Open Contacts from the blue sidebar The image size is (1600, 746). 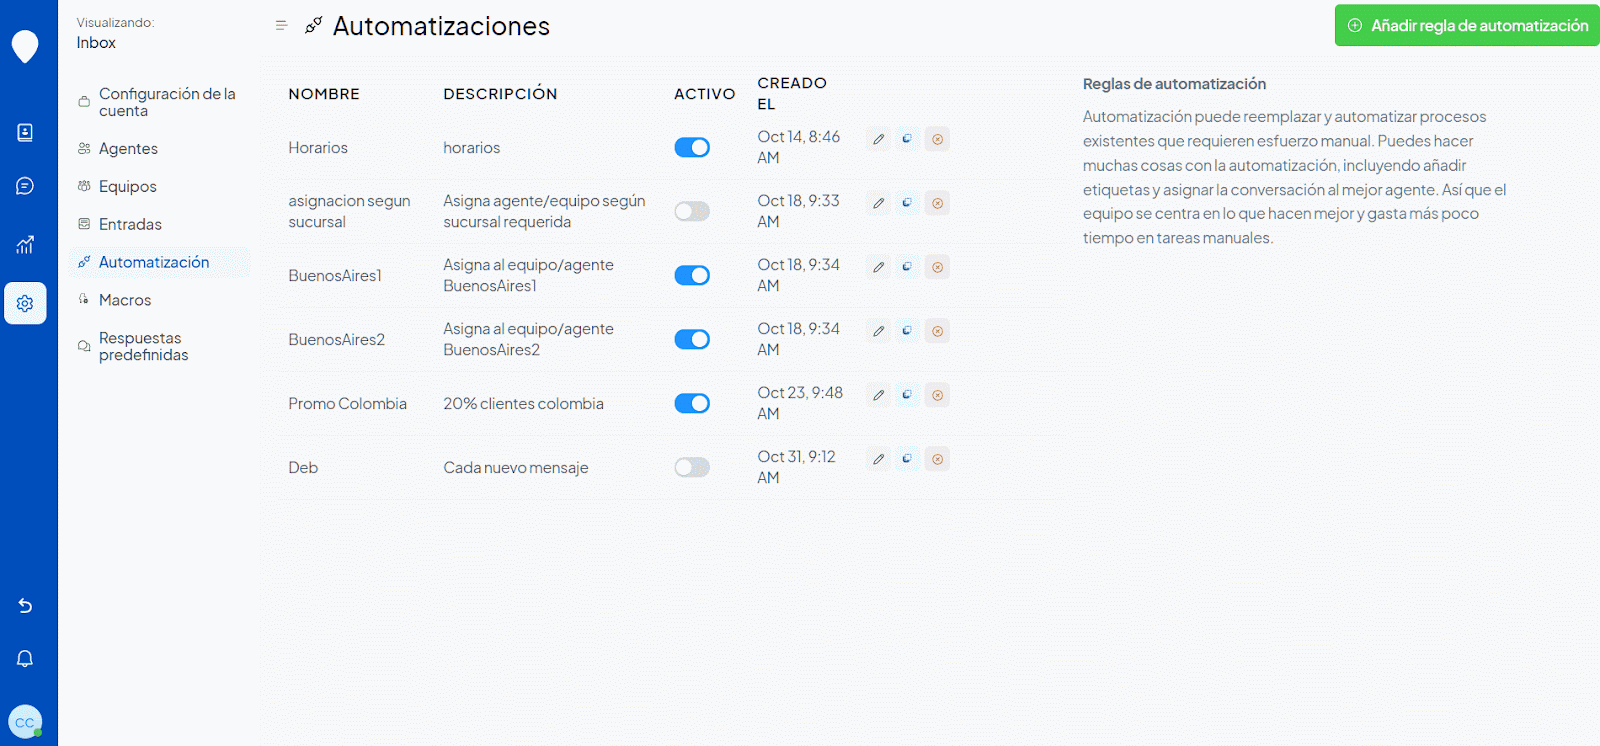[x=25, y=132]
